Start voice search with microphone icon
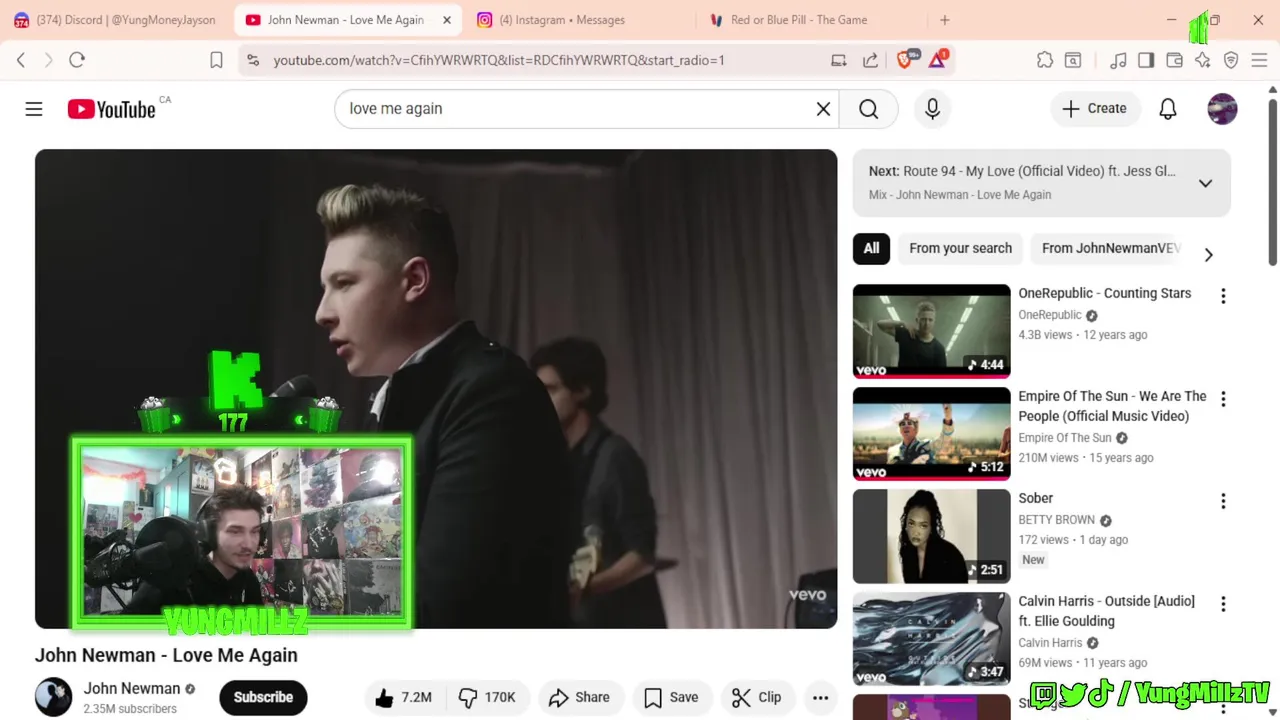This screenshot has width=1280, height=720. [932, 109]
